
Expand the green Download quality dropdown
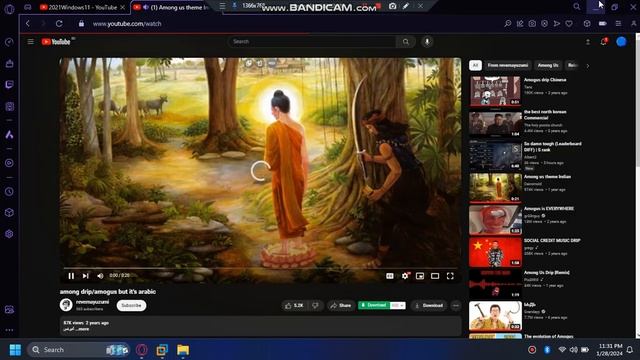coord(398,305)
